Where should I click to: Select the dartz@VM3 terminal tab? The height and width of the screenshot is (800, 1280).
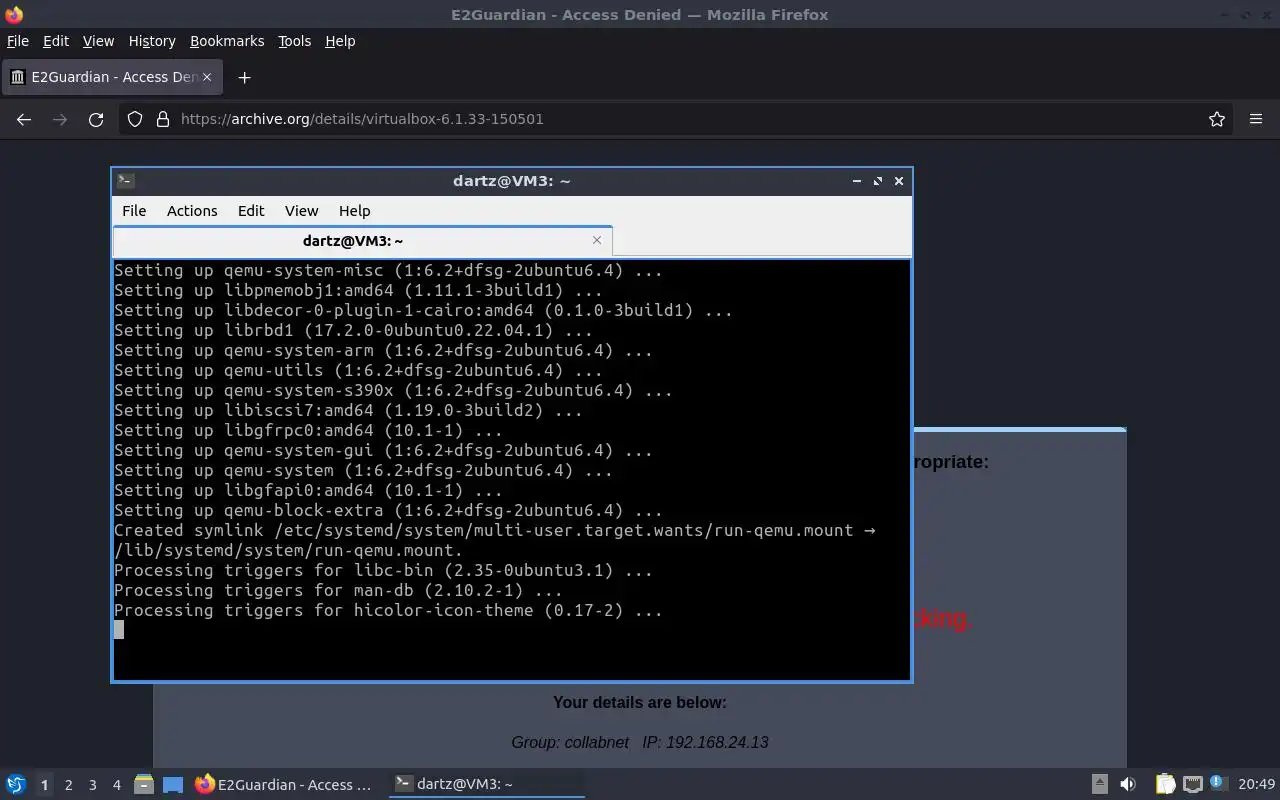(x=353, y=241)
